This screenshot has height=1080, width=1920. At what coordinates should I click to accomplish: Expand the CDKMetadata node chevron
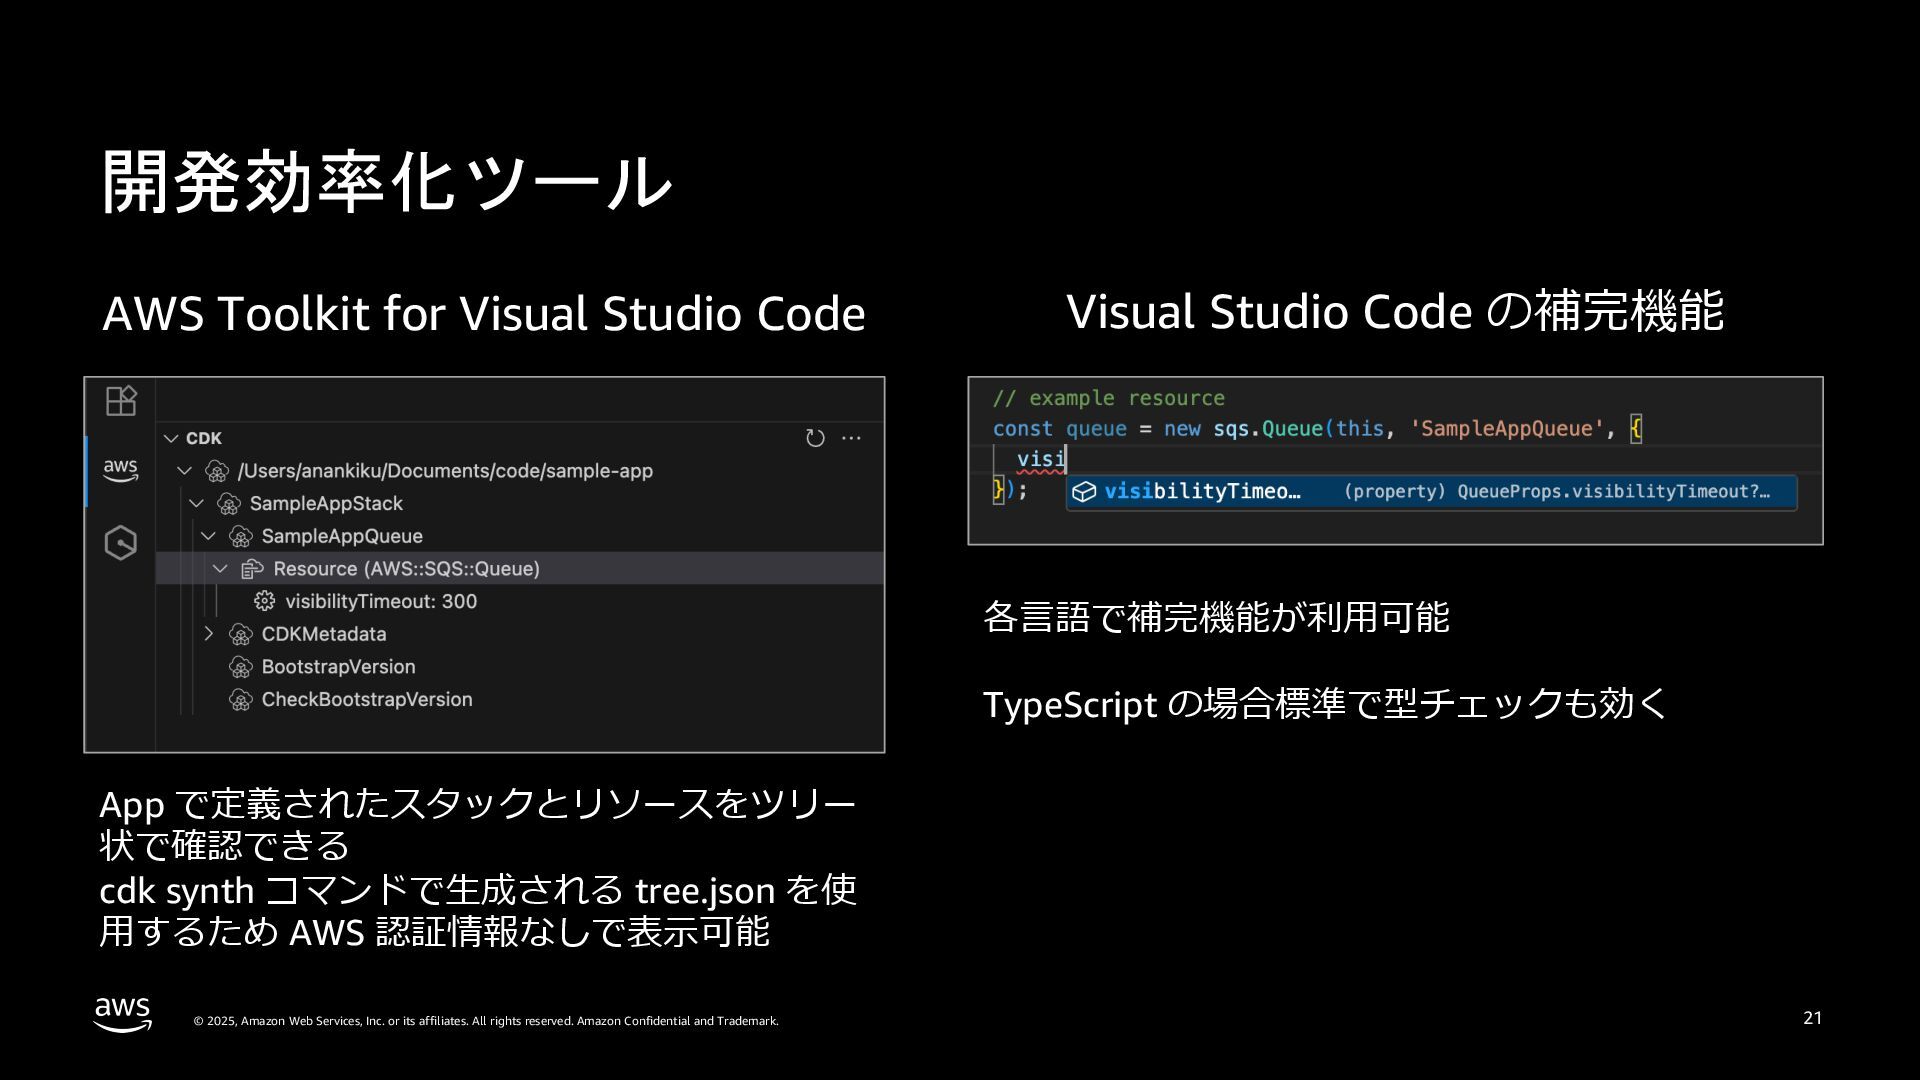(x=209, y=633)
